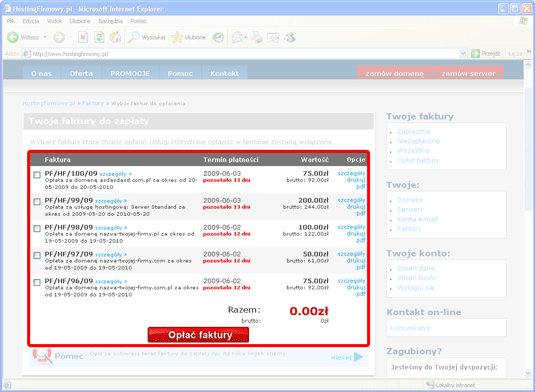Image resolution: width=535 pixels, height=392 pixels.
Task: Open the Messenger toolbar icon
Action: [290, 37]
